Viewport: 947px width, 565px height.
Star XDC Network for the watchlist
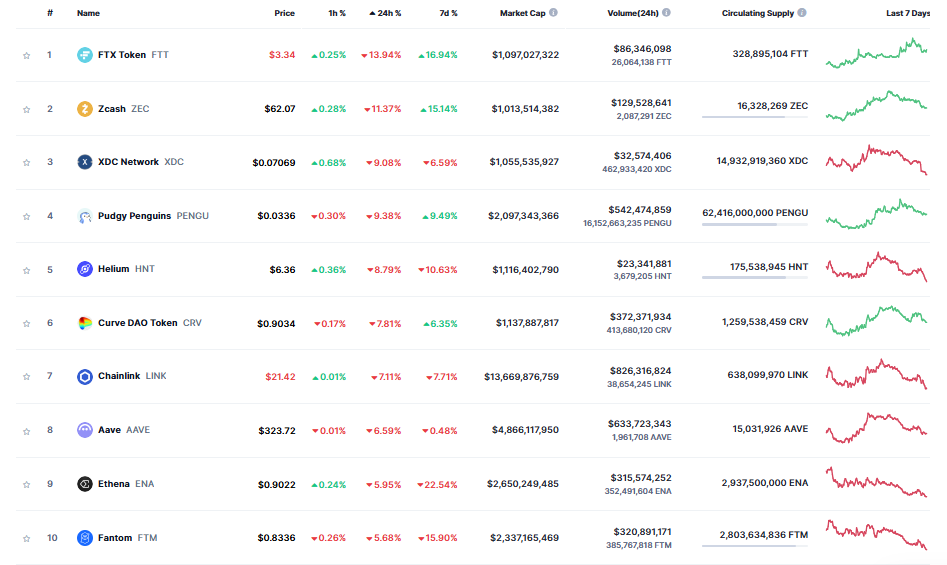pos(27,163)
